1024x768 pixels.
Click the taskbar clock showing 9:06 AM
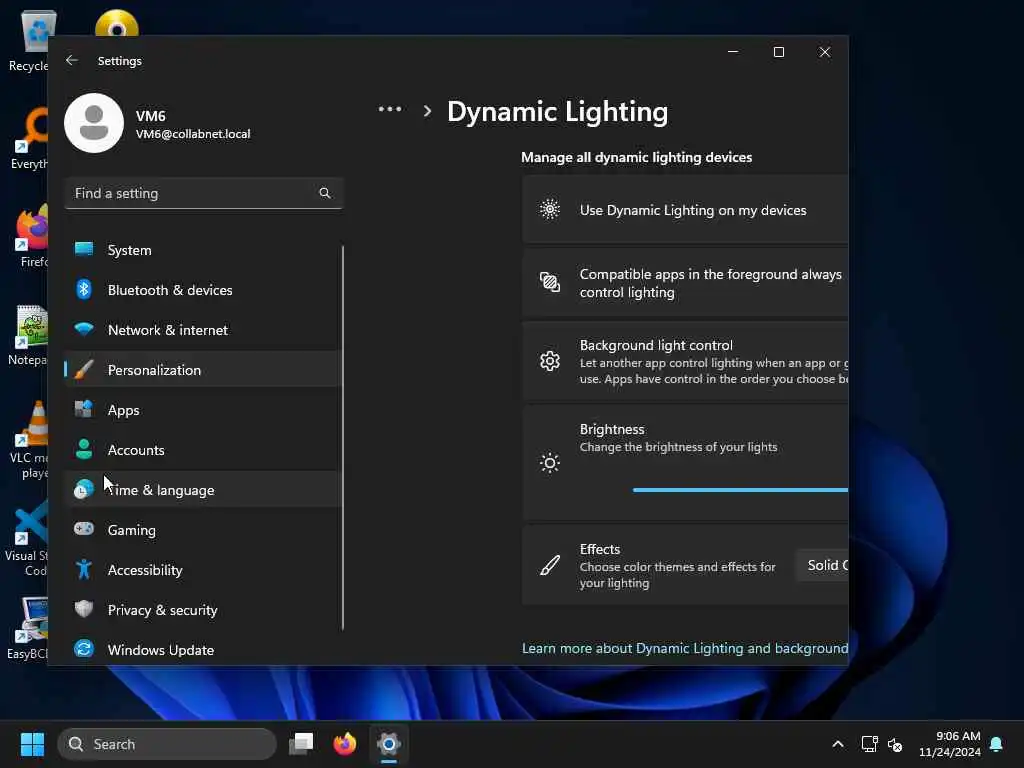pyautogui.click(x=950, y=744)
